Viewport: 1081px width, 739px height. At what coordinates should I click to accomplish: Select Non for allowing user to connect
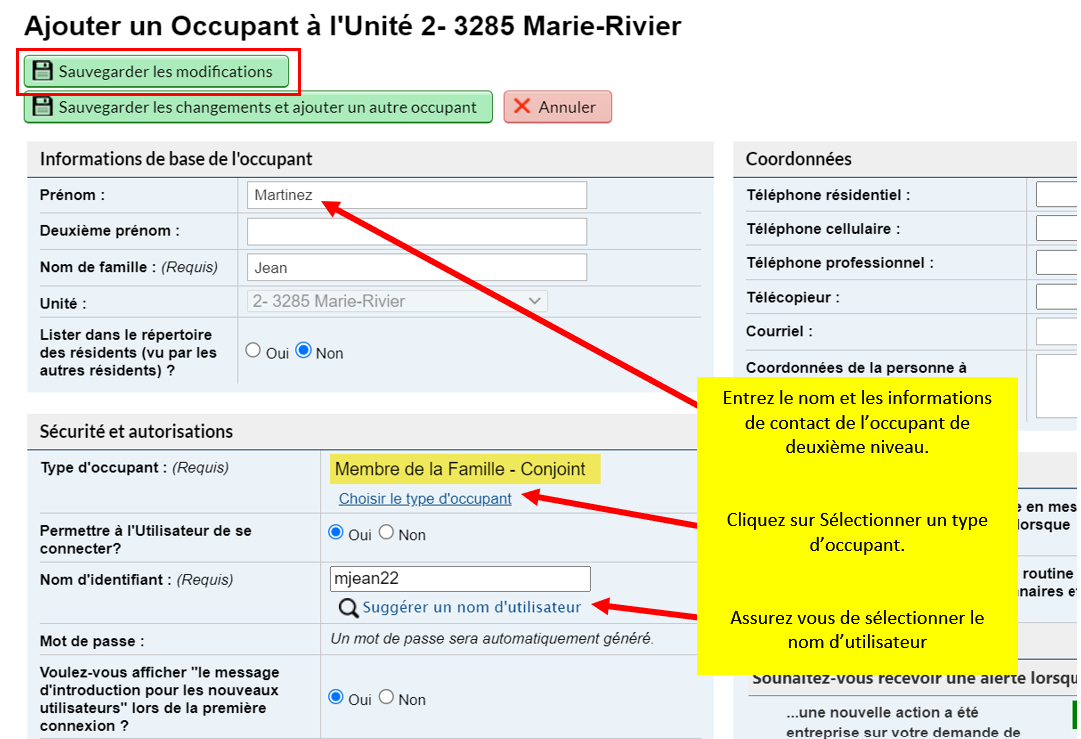tap(386, 532)
